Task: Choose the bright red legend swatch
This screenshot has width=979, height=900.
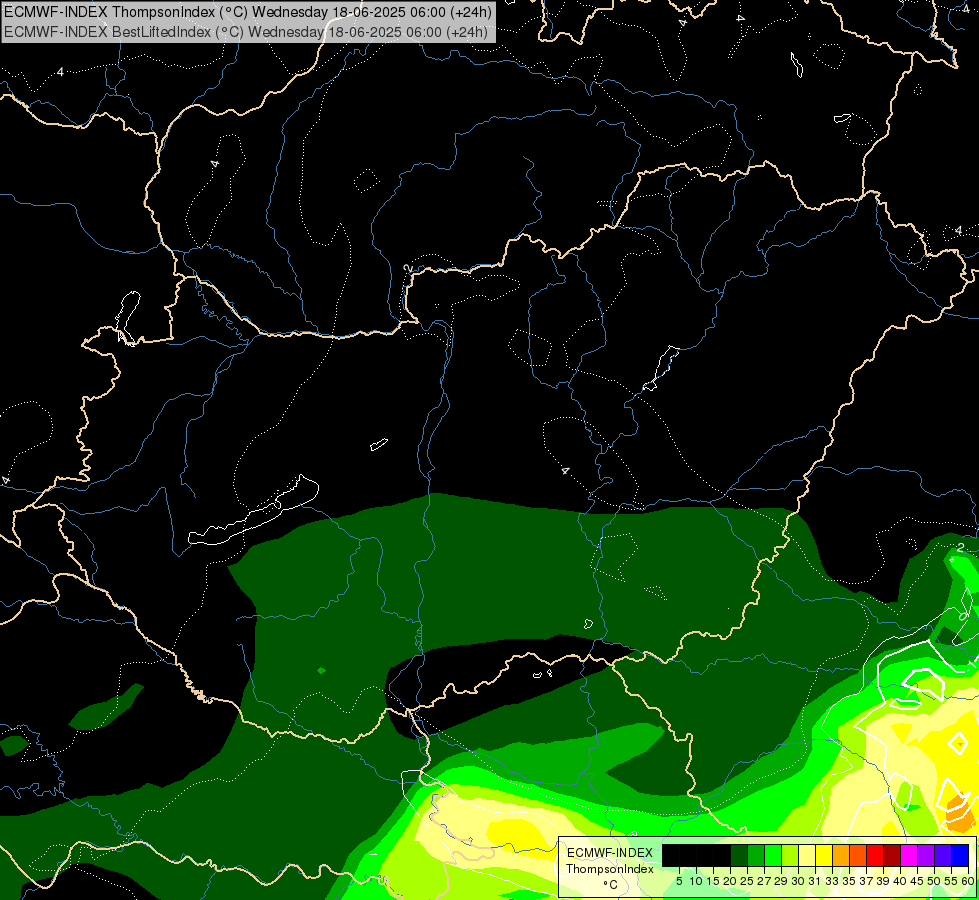Action: coord(875,855)
